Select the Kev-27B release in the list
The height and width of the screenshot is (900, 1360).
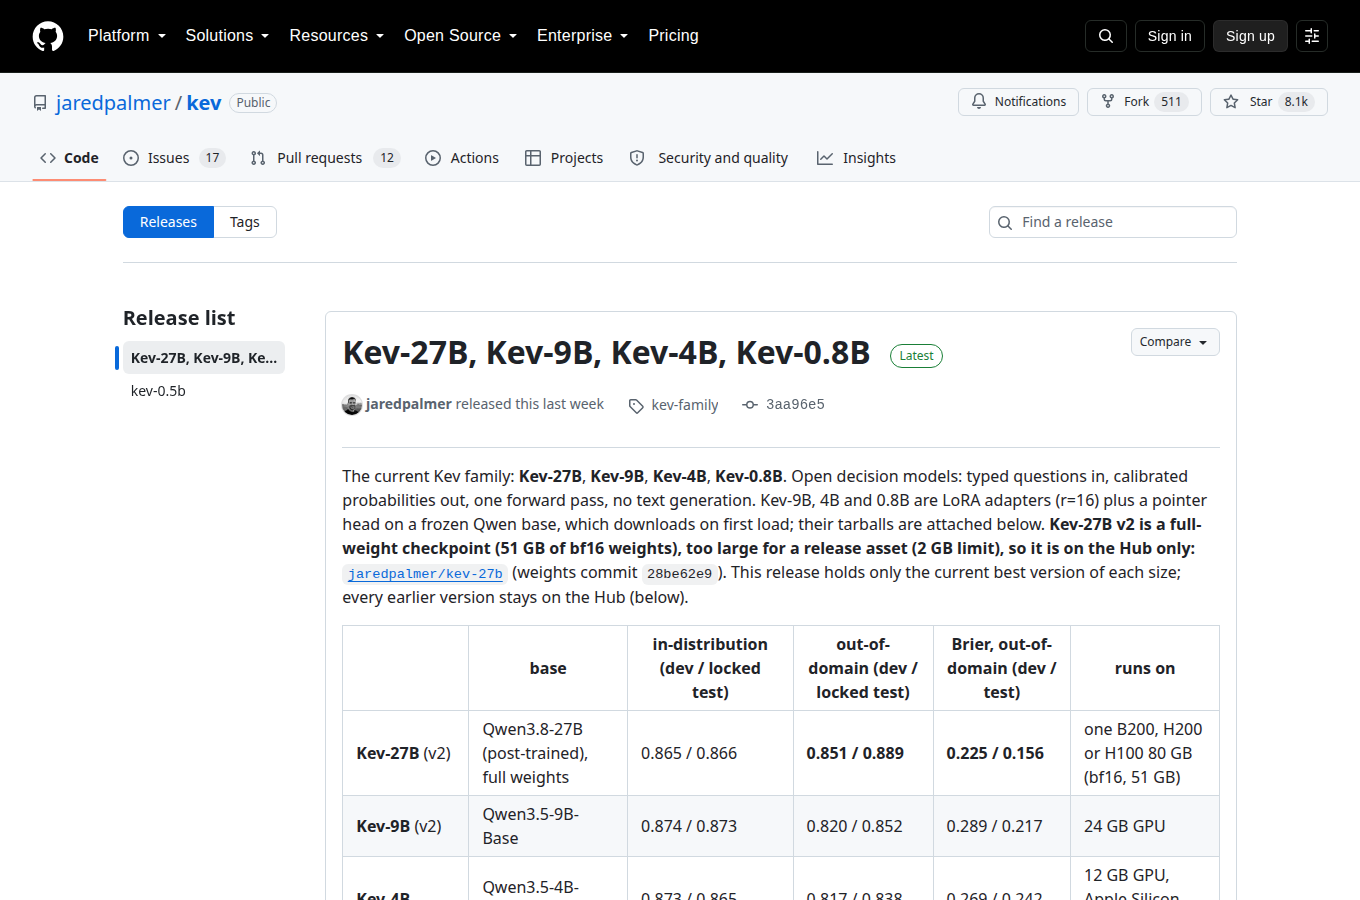[x=204, y=358]
